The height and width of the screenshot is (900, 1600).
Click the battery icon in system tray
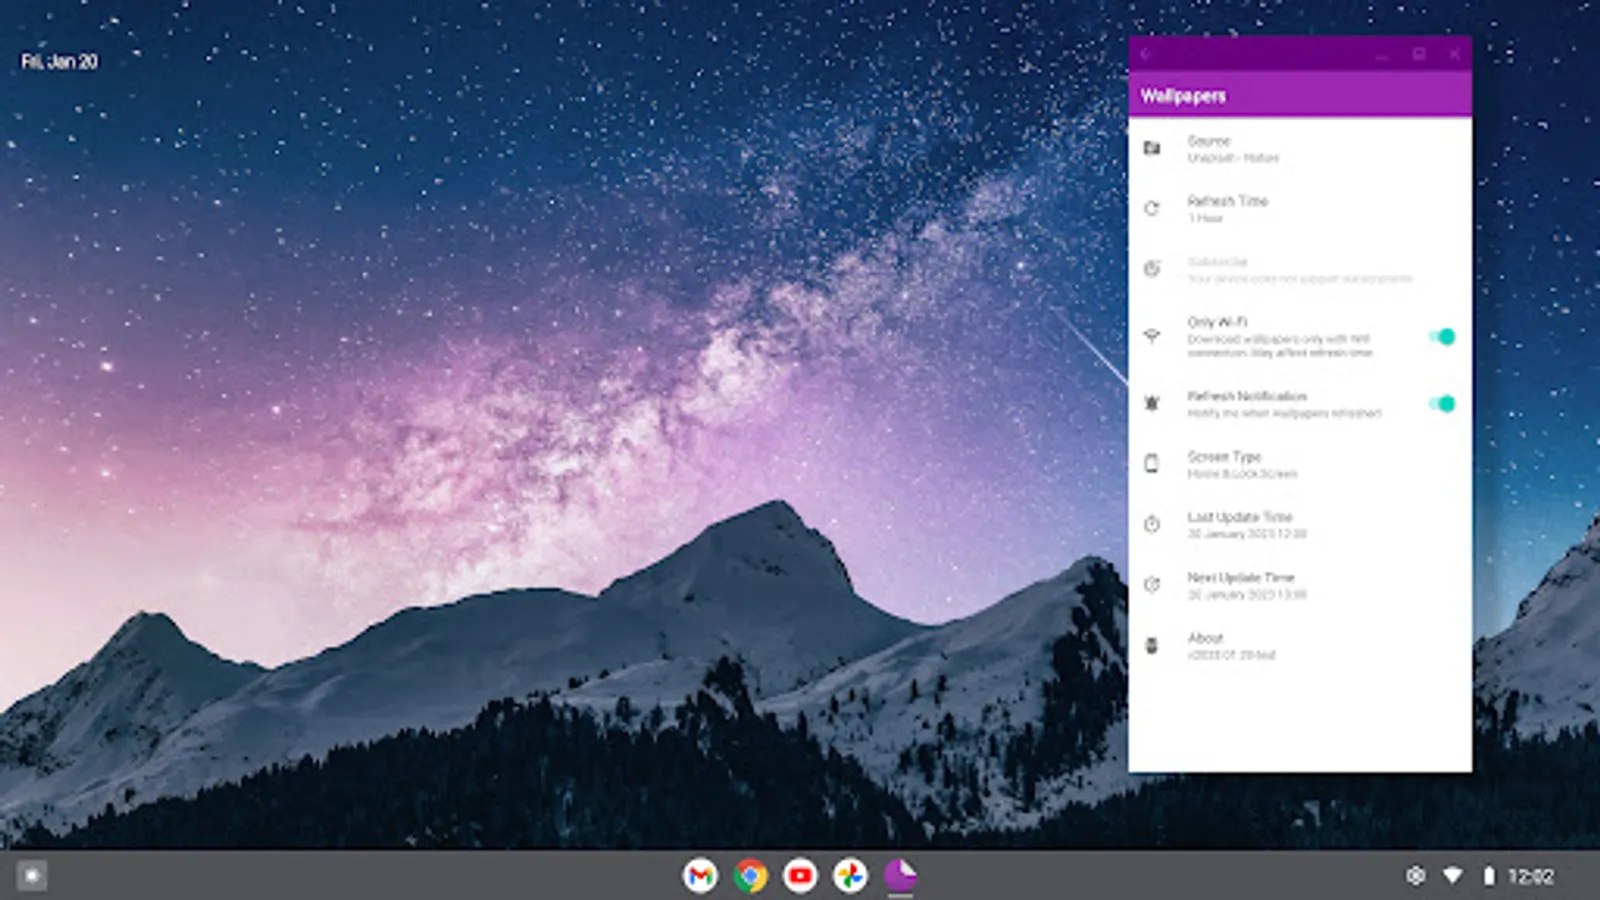click(1488, 876)
